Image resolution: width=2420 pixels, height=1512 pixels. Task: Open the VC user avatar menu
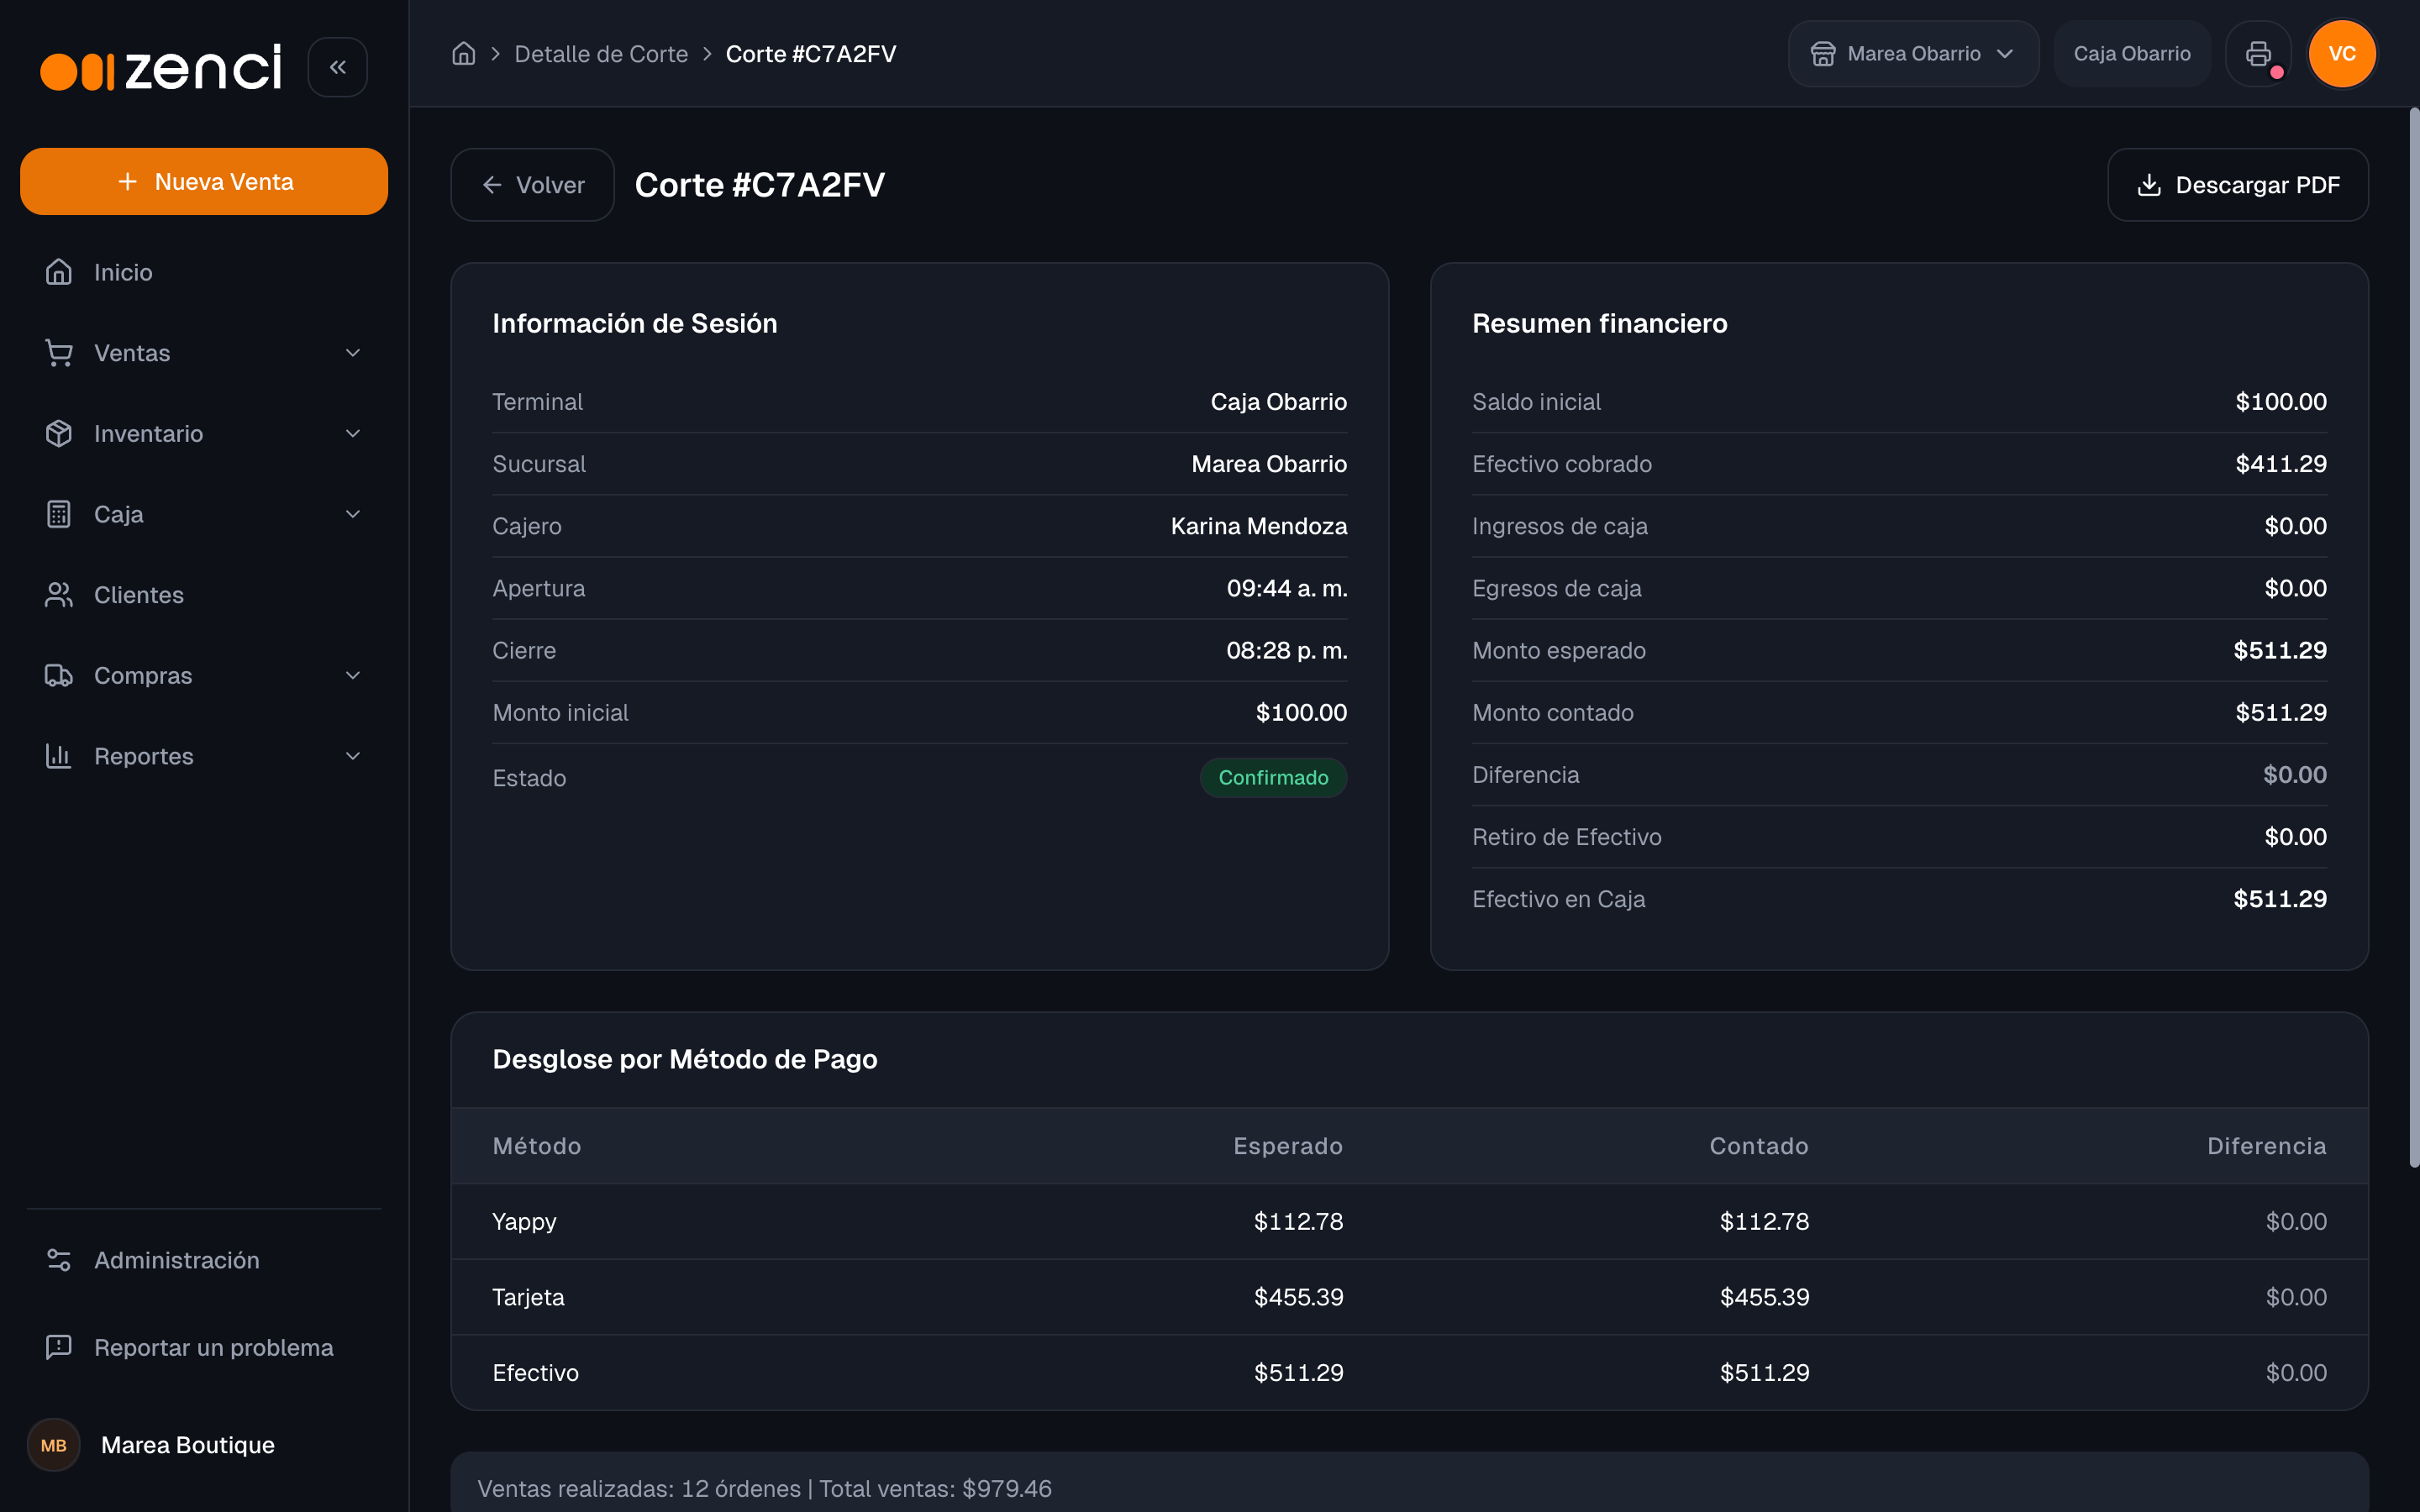(x=2342, y=54)
